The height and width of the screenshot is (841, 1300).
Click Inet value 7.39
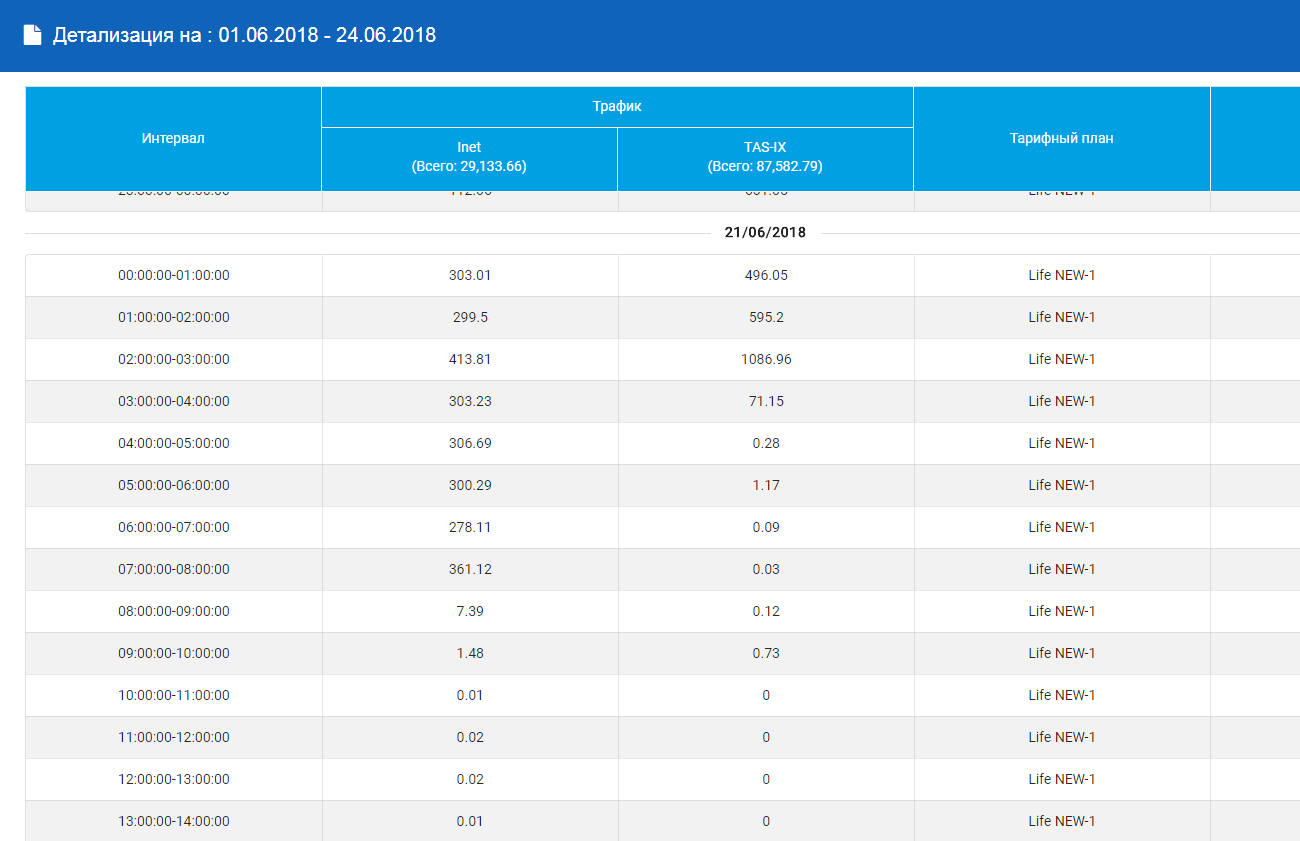coord(470,611)
